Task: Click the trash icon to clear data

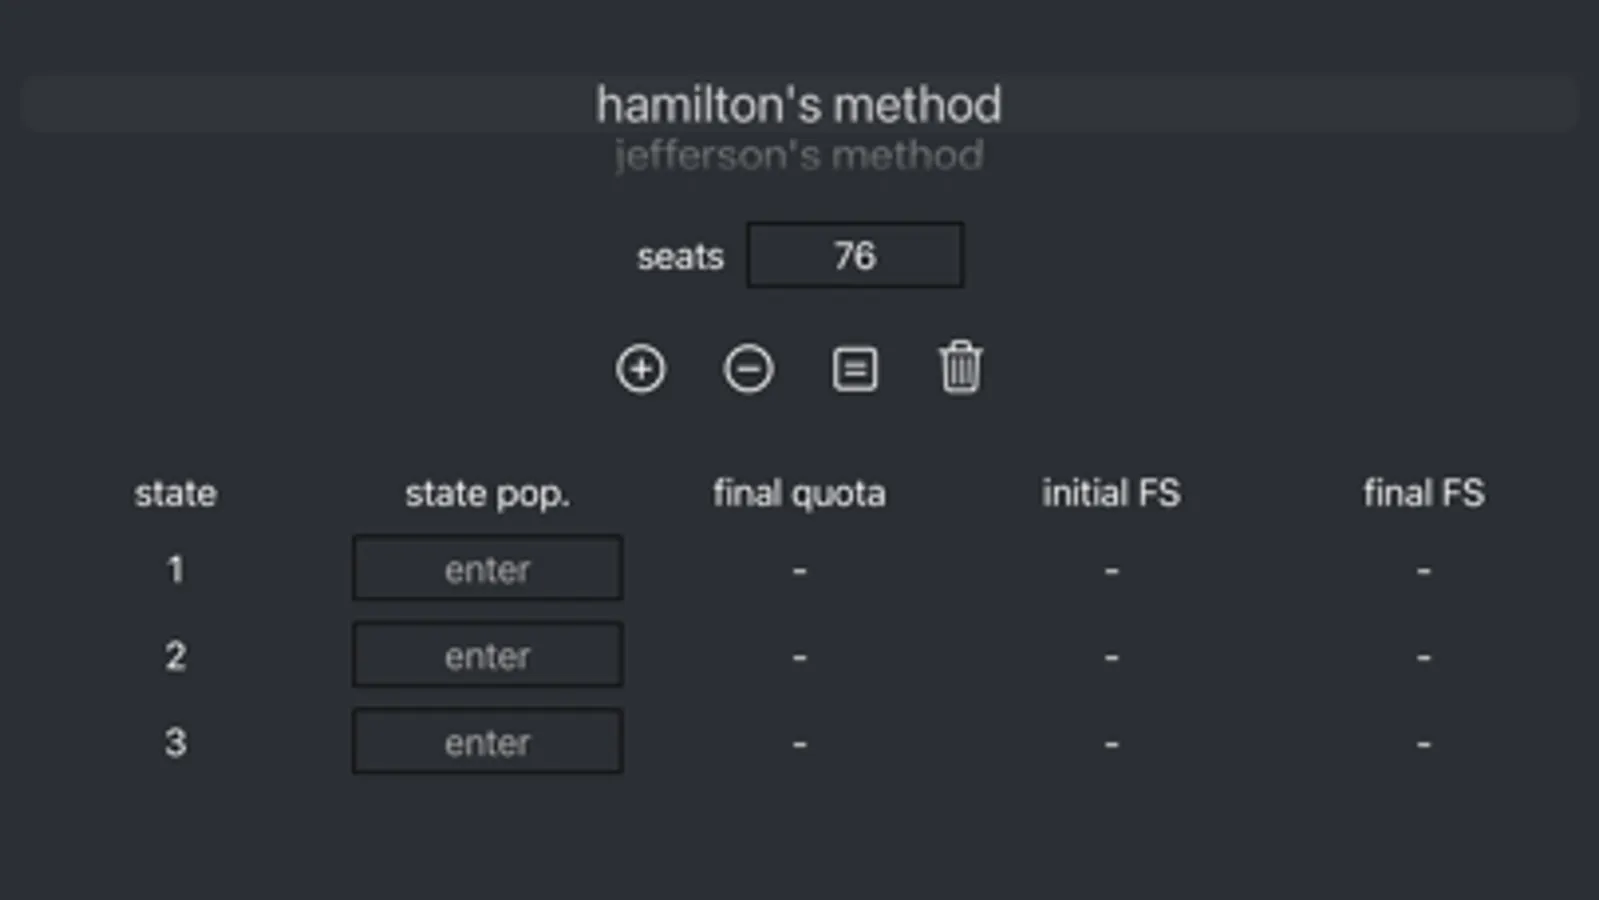Action: 960,368
